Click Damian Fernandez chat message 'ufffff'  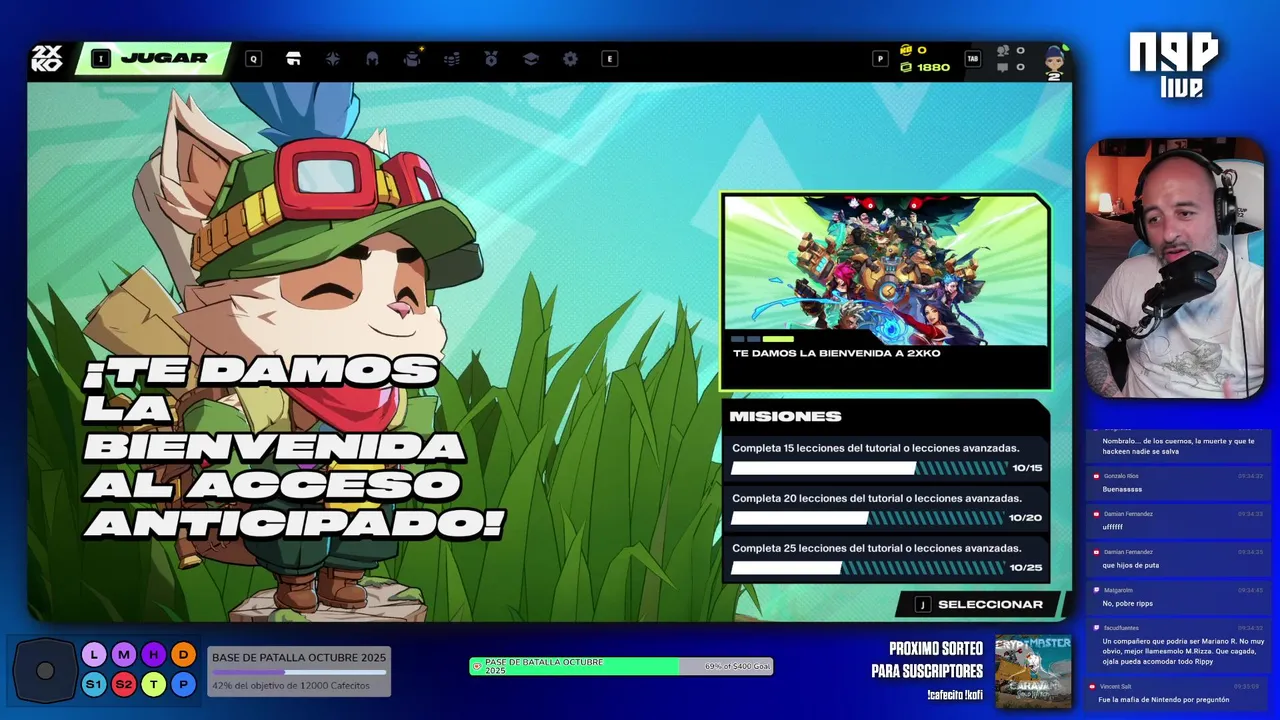click(1178, 520)
